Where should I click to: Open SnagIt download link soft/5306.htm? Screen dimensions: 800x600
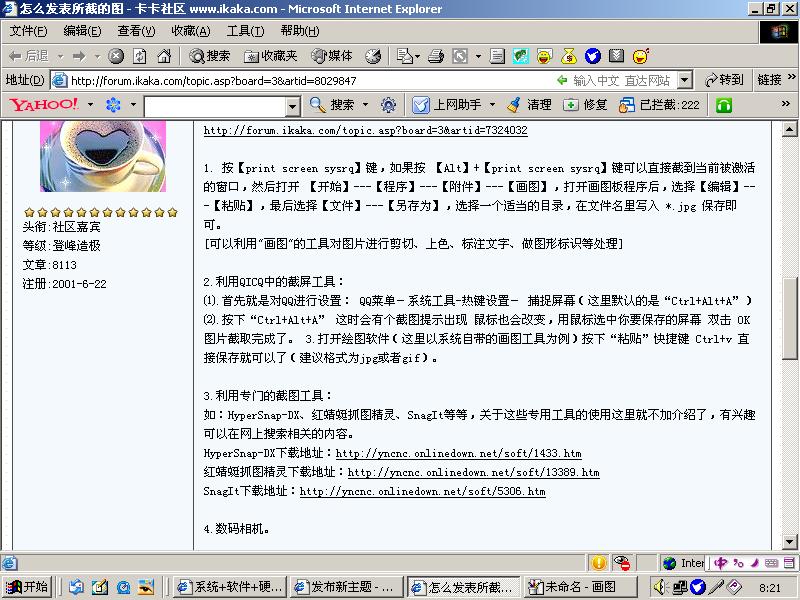click(x=422, y=491)
